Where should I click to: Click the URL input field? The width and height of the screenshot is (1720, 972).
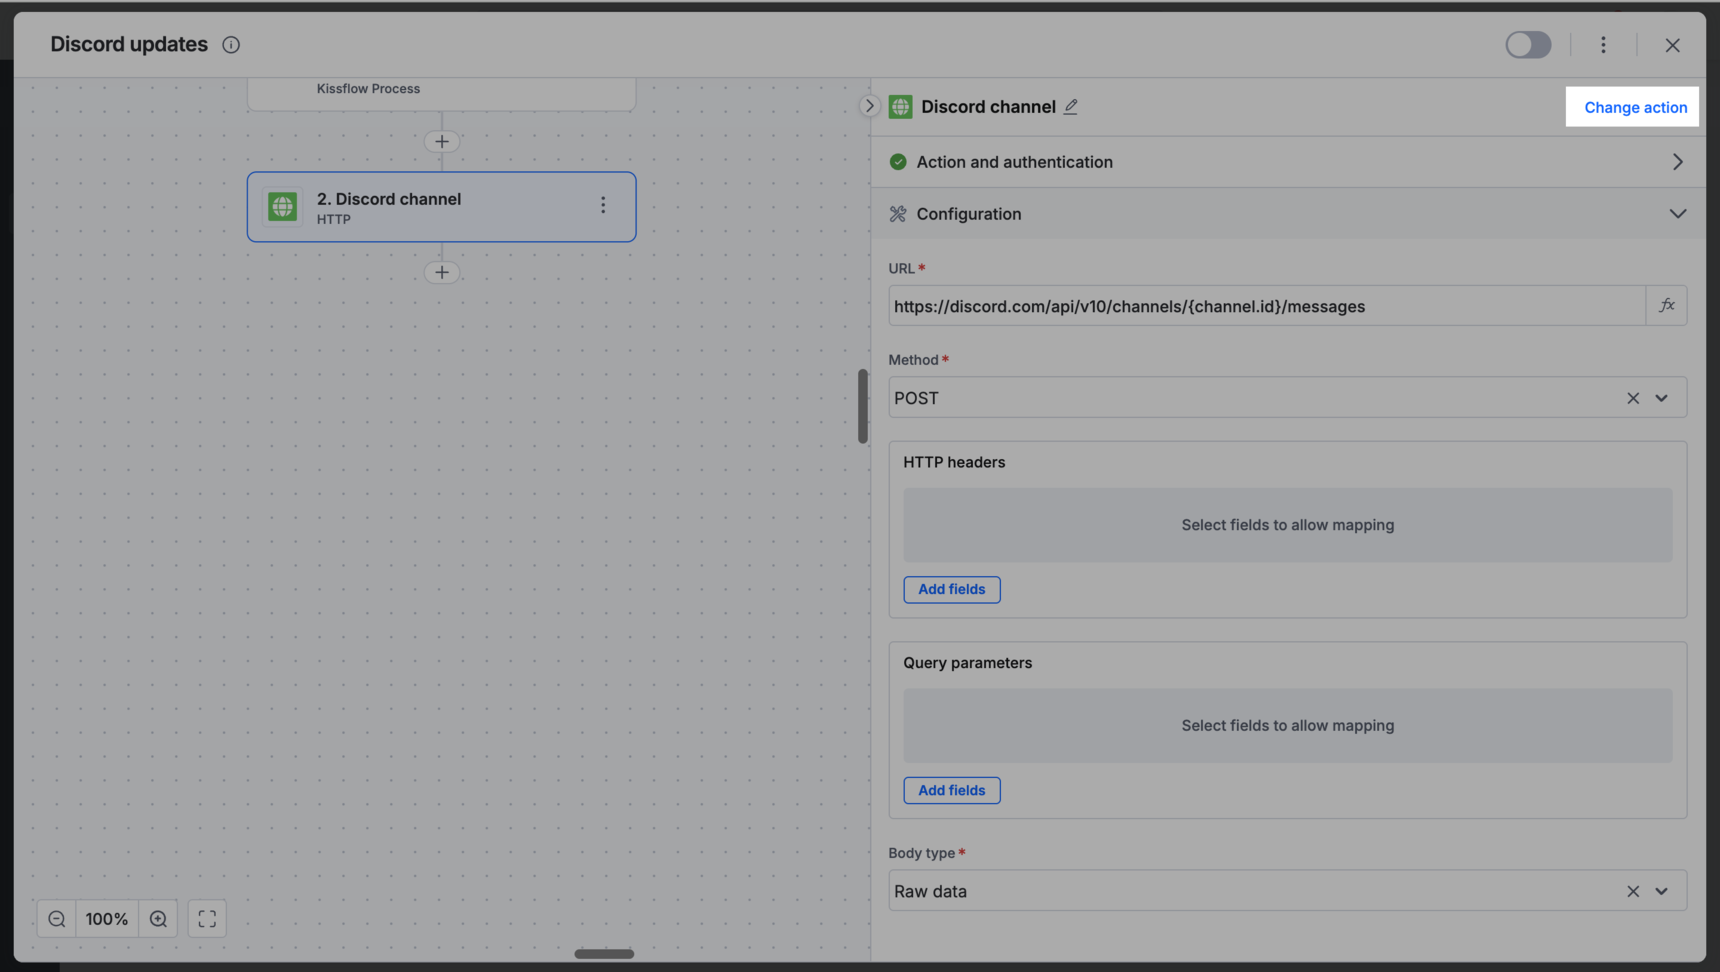tap(1265, 306)
